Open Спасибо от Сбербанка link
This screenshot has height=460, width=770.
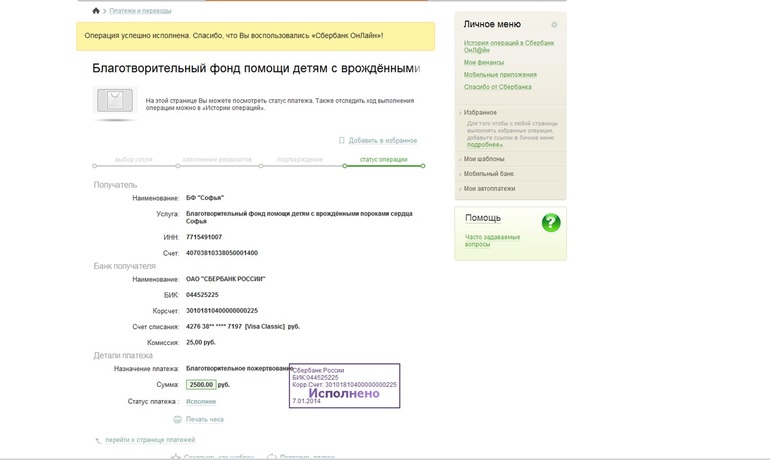(x=497, y=87)
